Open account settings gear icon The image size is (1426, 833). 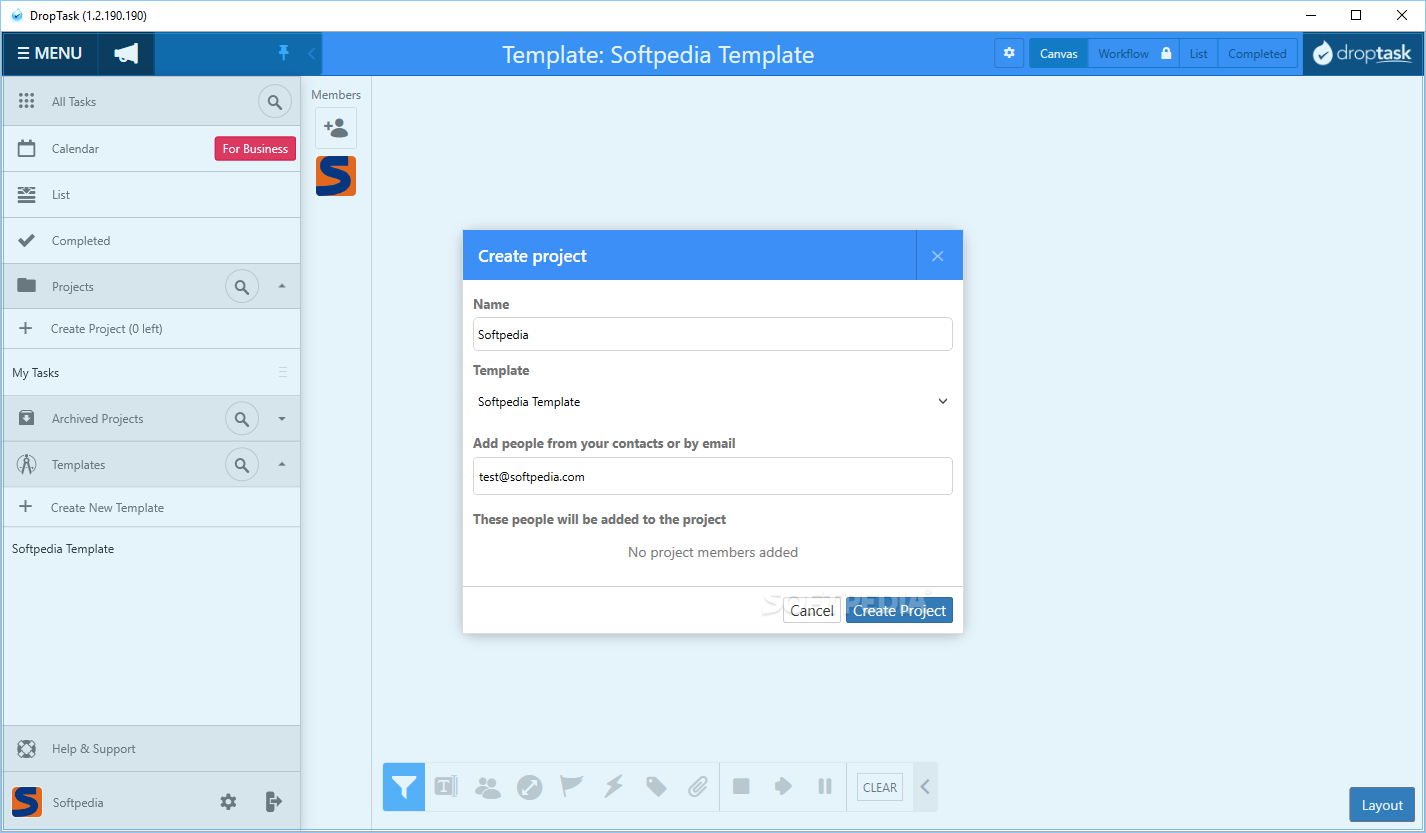pyautogui.click(x=229, y=802)
